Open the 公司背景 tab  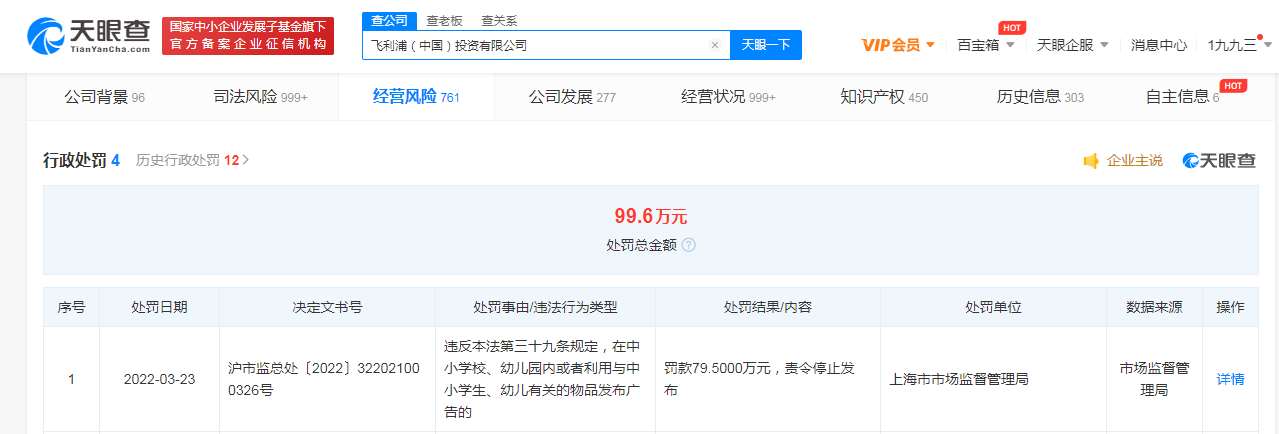click(104, 97)
